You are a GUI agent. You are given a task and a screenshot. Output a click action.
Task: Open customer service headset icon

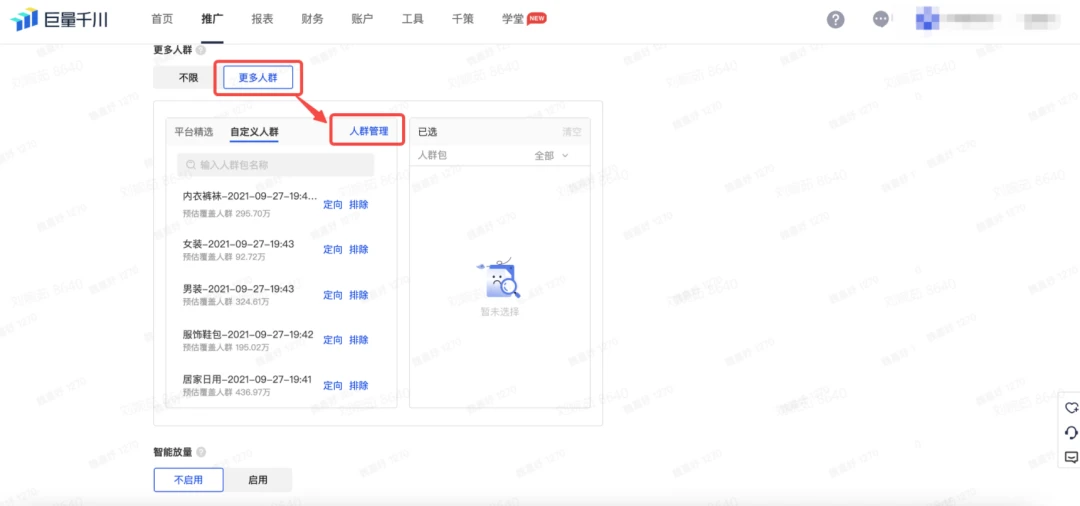click(x=1071, y=433)
